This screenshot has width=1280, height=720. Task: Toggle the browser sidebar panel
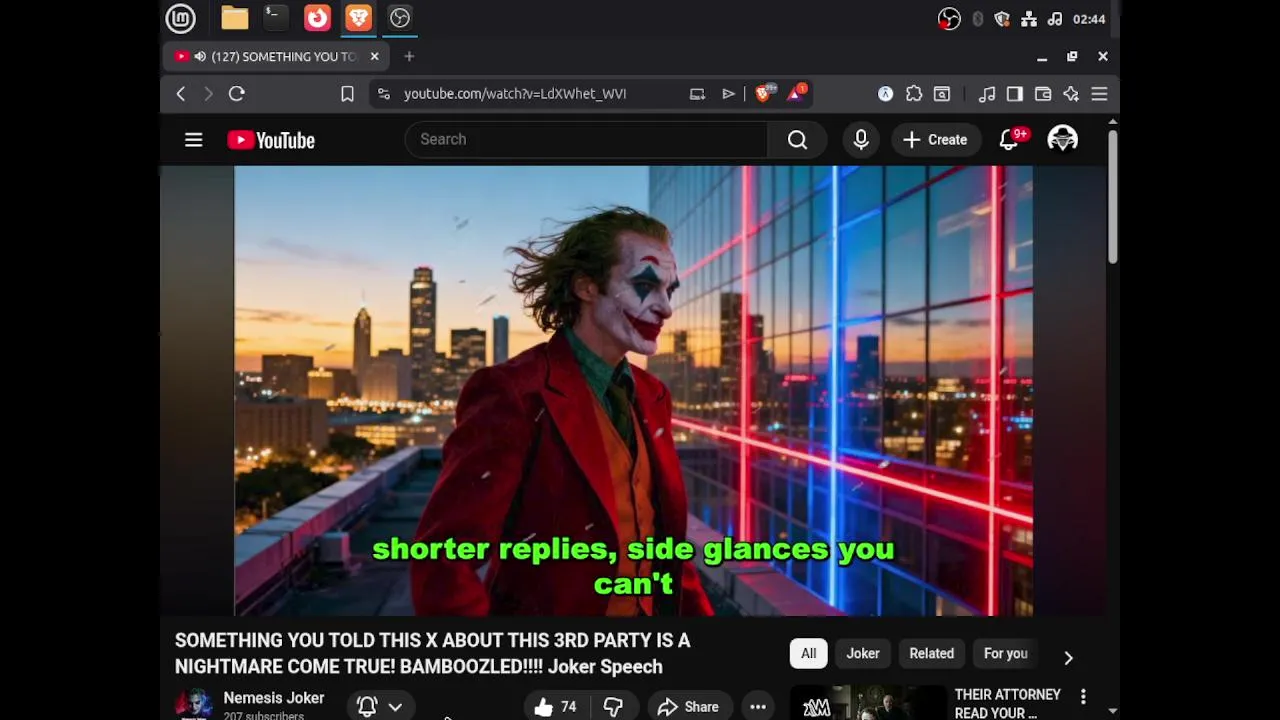pos(1015,94)
